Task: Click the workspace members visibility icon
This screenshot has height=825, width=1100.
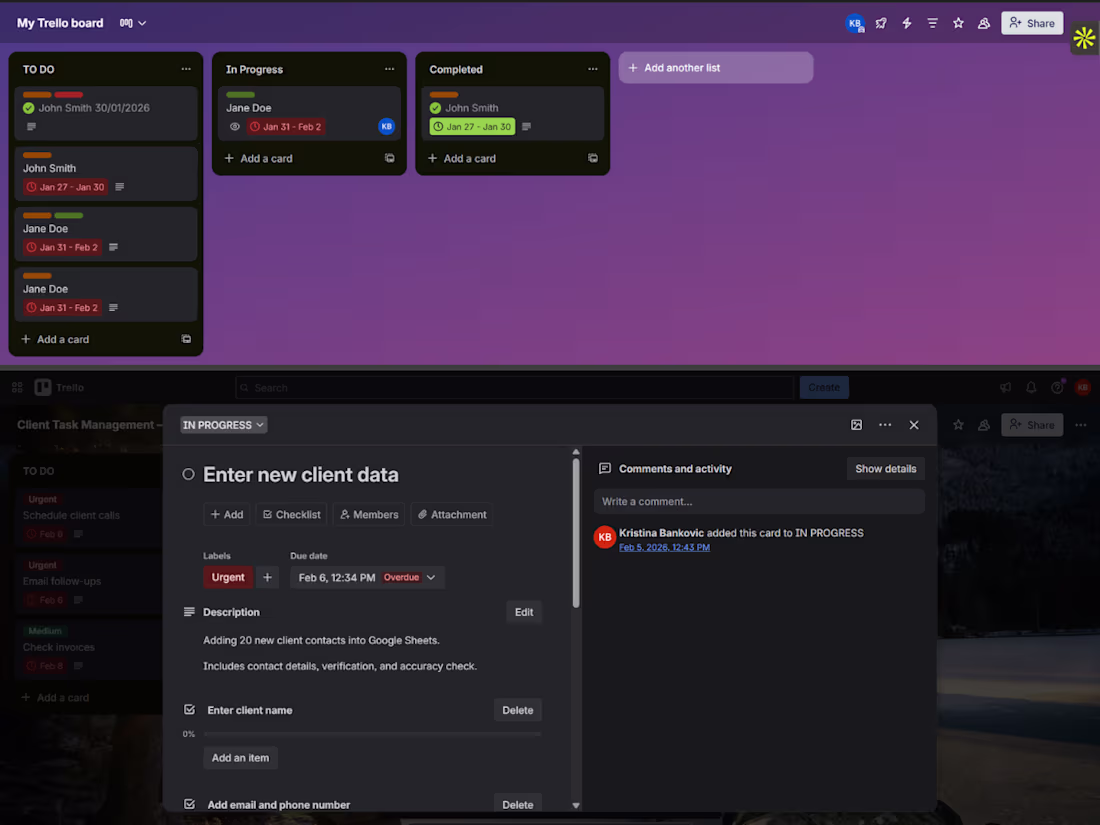Action: coord(983,22)
